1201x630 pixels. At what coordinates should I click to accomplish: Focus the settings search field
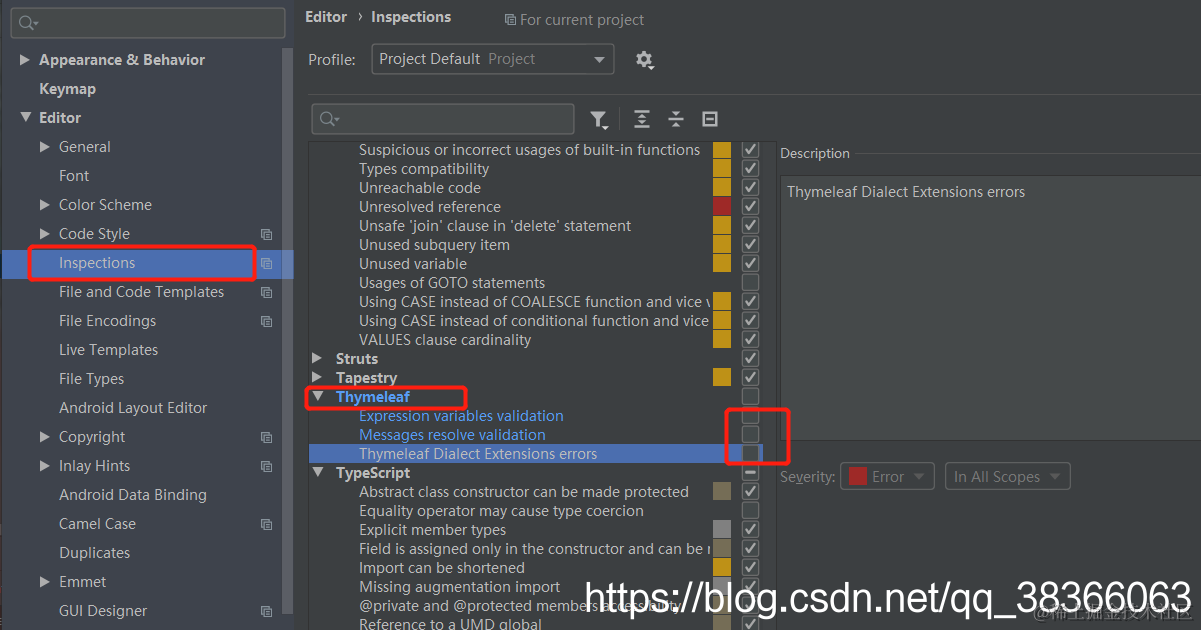point(148,22)
